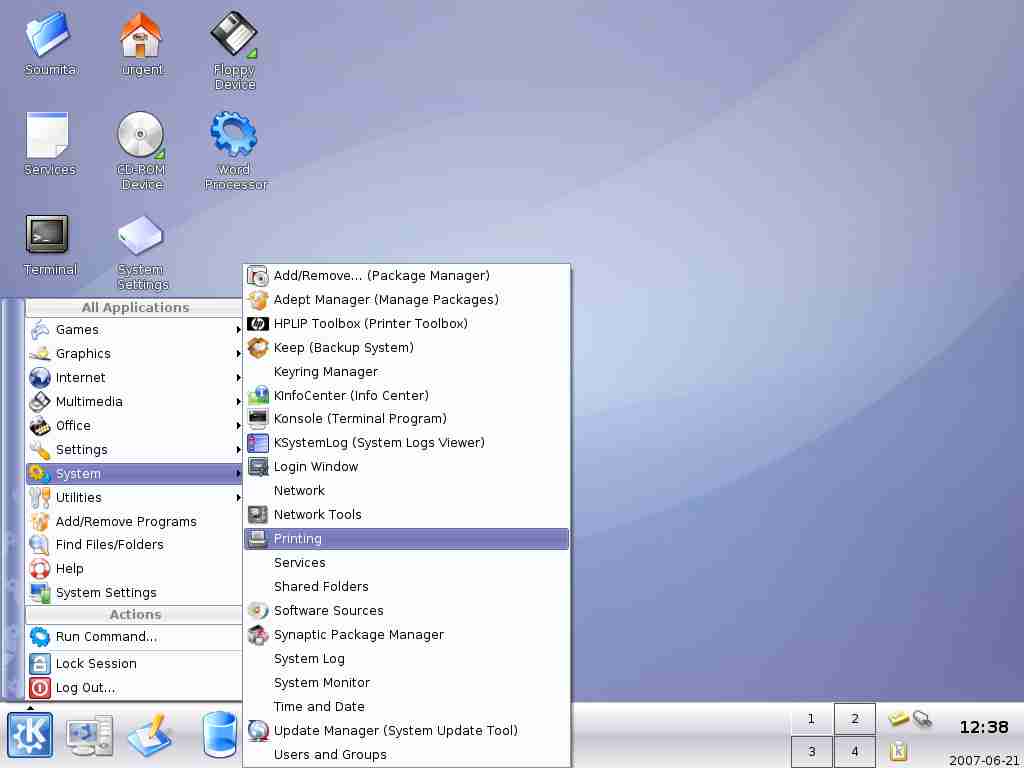Expand the Office submenu

coord(135,426)
